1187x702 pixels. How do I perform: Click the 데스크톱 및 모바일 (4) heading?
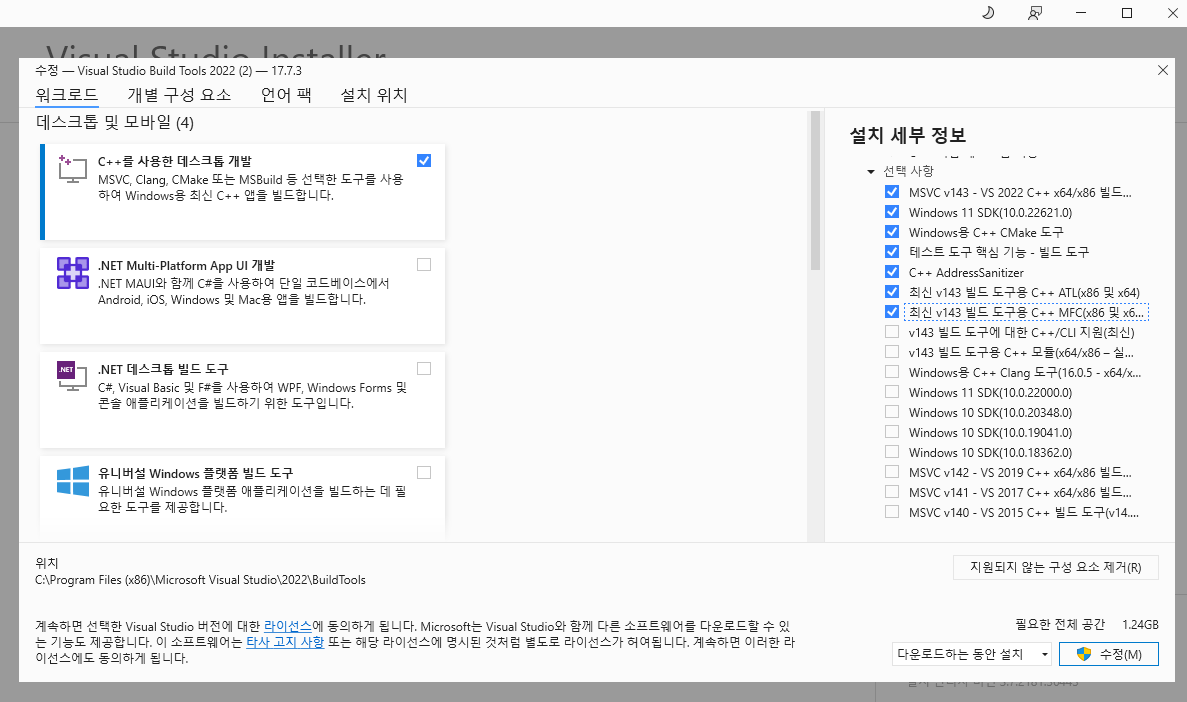coord(115,123)
